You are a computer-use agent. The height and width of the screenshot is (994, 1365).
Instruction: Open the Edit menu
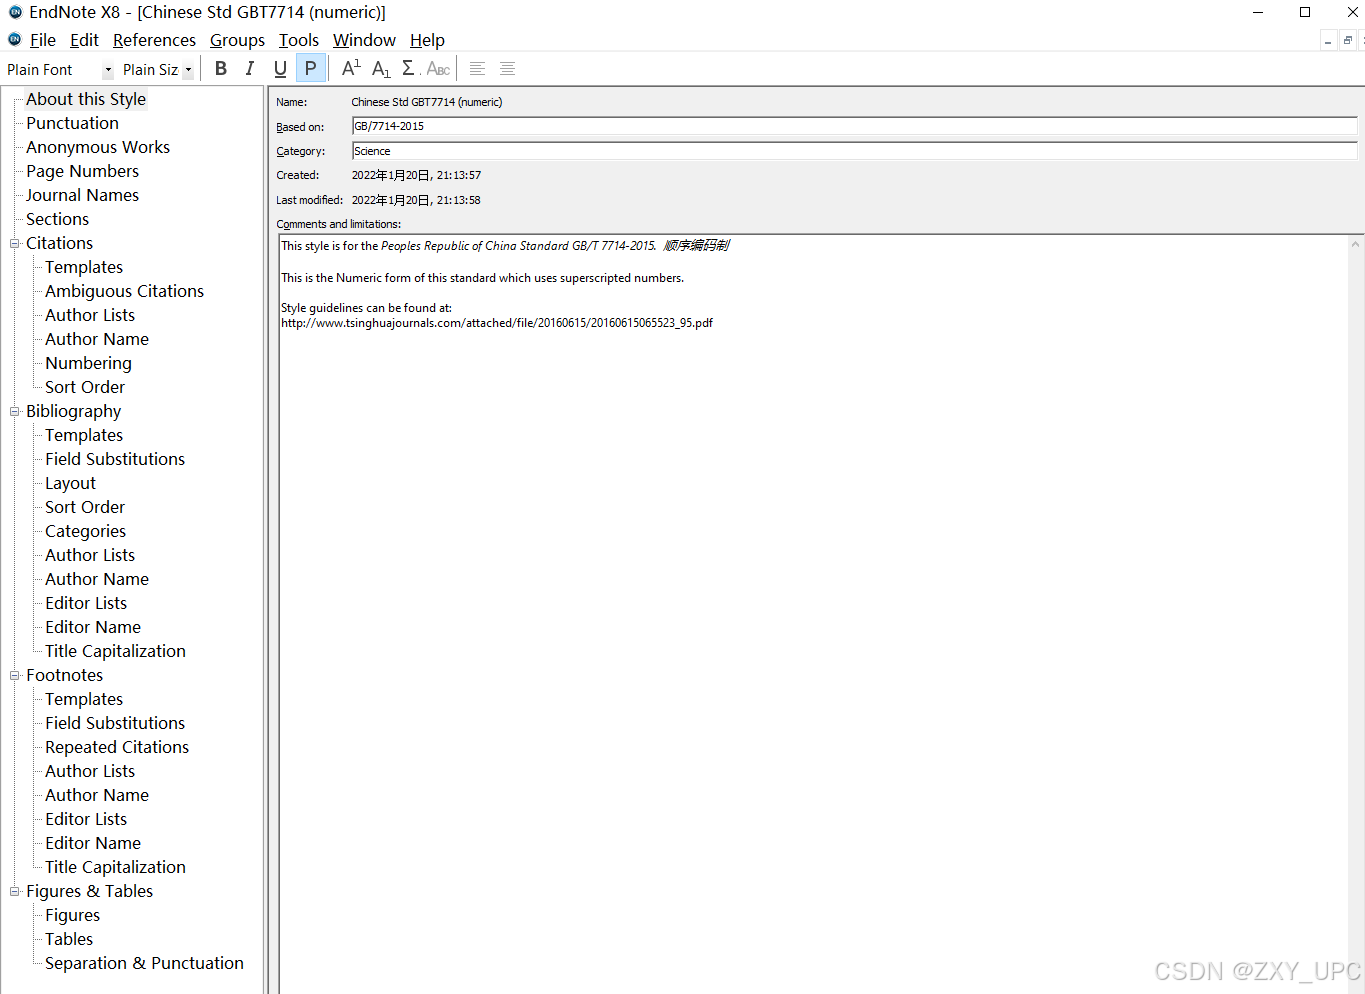coord(84,40)
